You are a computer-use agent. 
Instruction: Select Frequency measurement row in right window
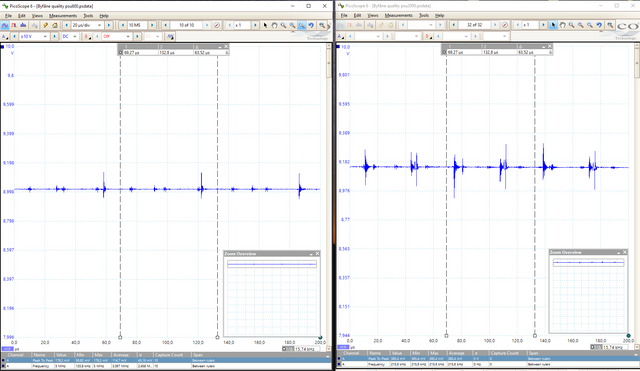point(488,364)
